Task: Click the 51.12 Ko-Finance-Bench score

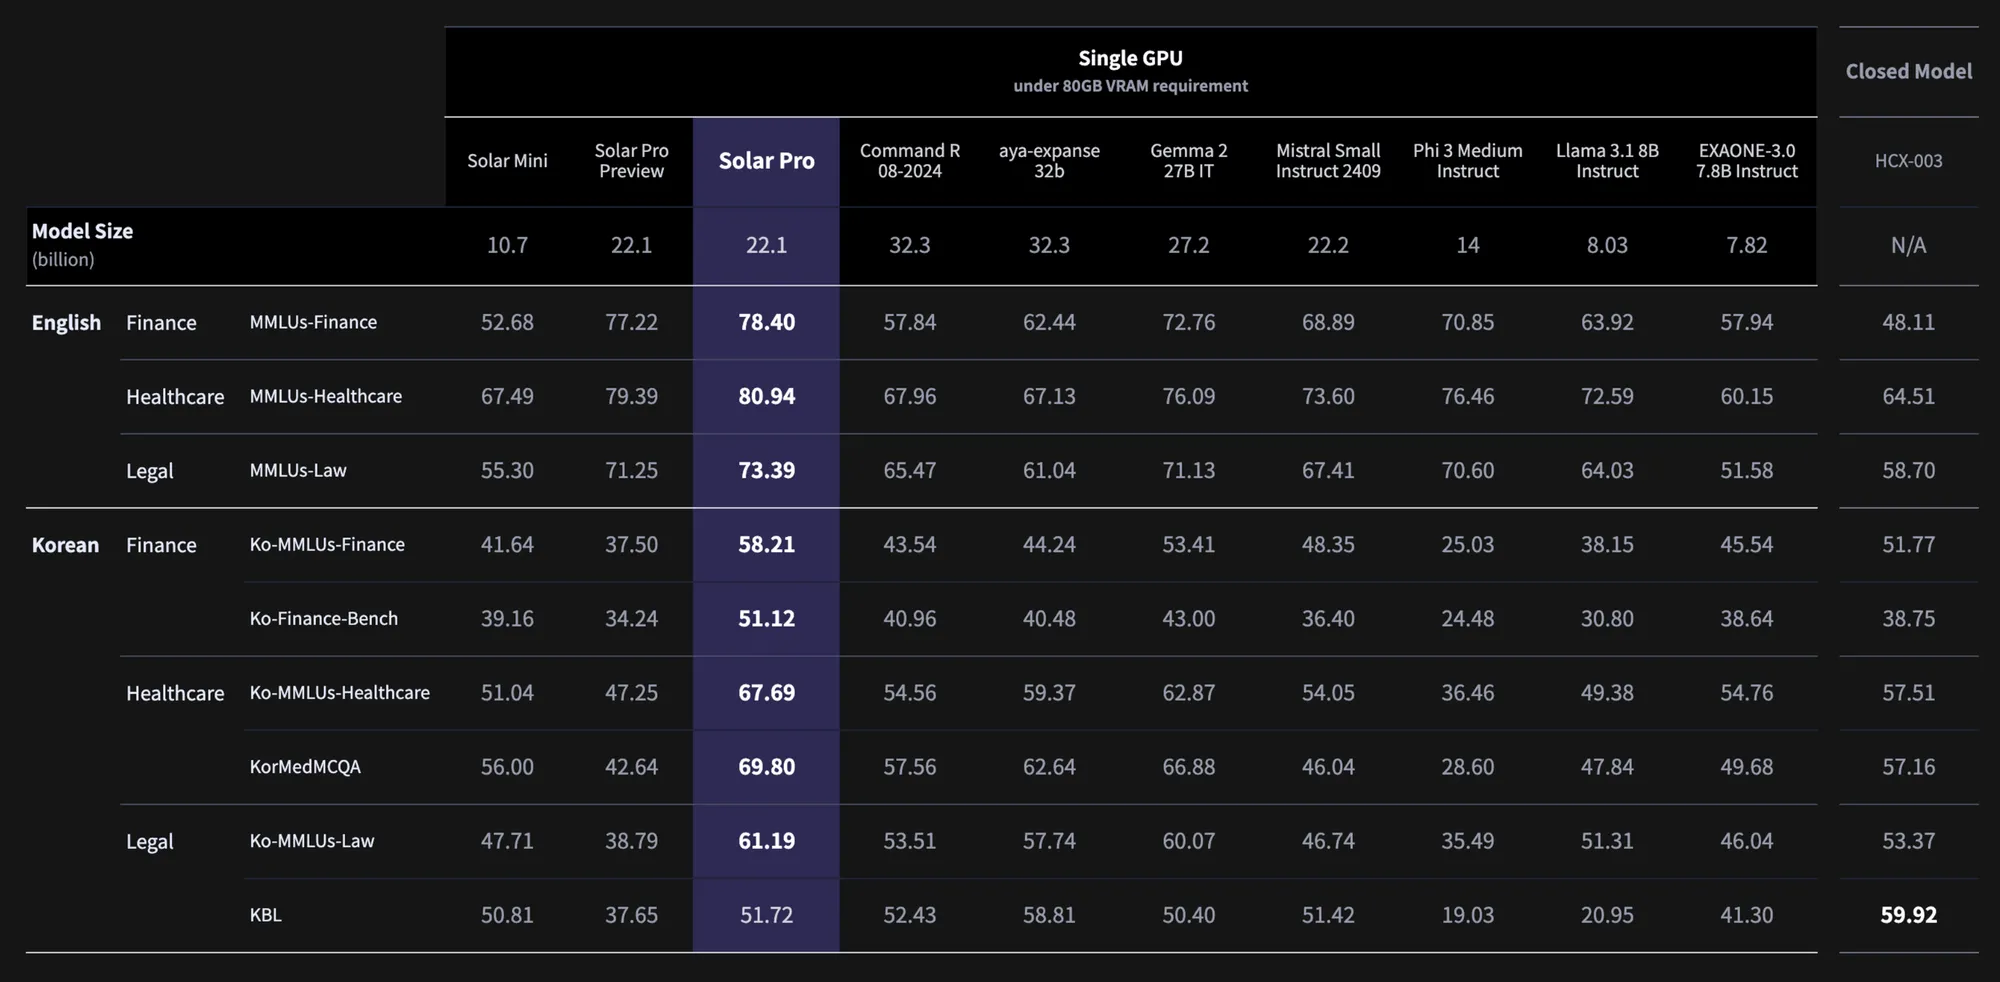Action: coord(766,618)
